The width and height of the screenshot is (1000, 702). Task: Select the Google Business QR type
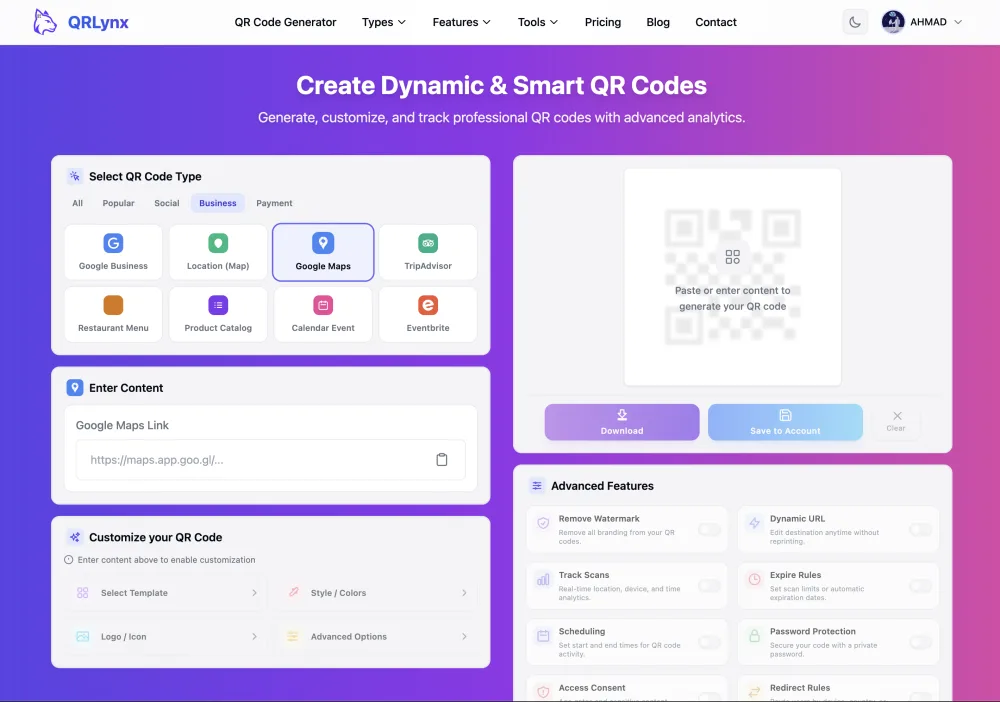point(114,252)
